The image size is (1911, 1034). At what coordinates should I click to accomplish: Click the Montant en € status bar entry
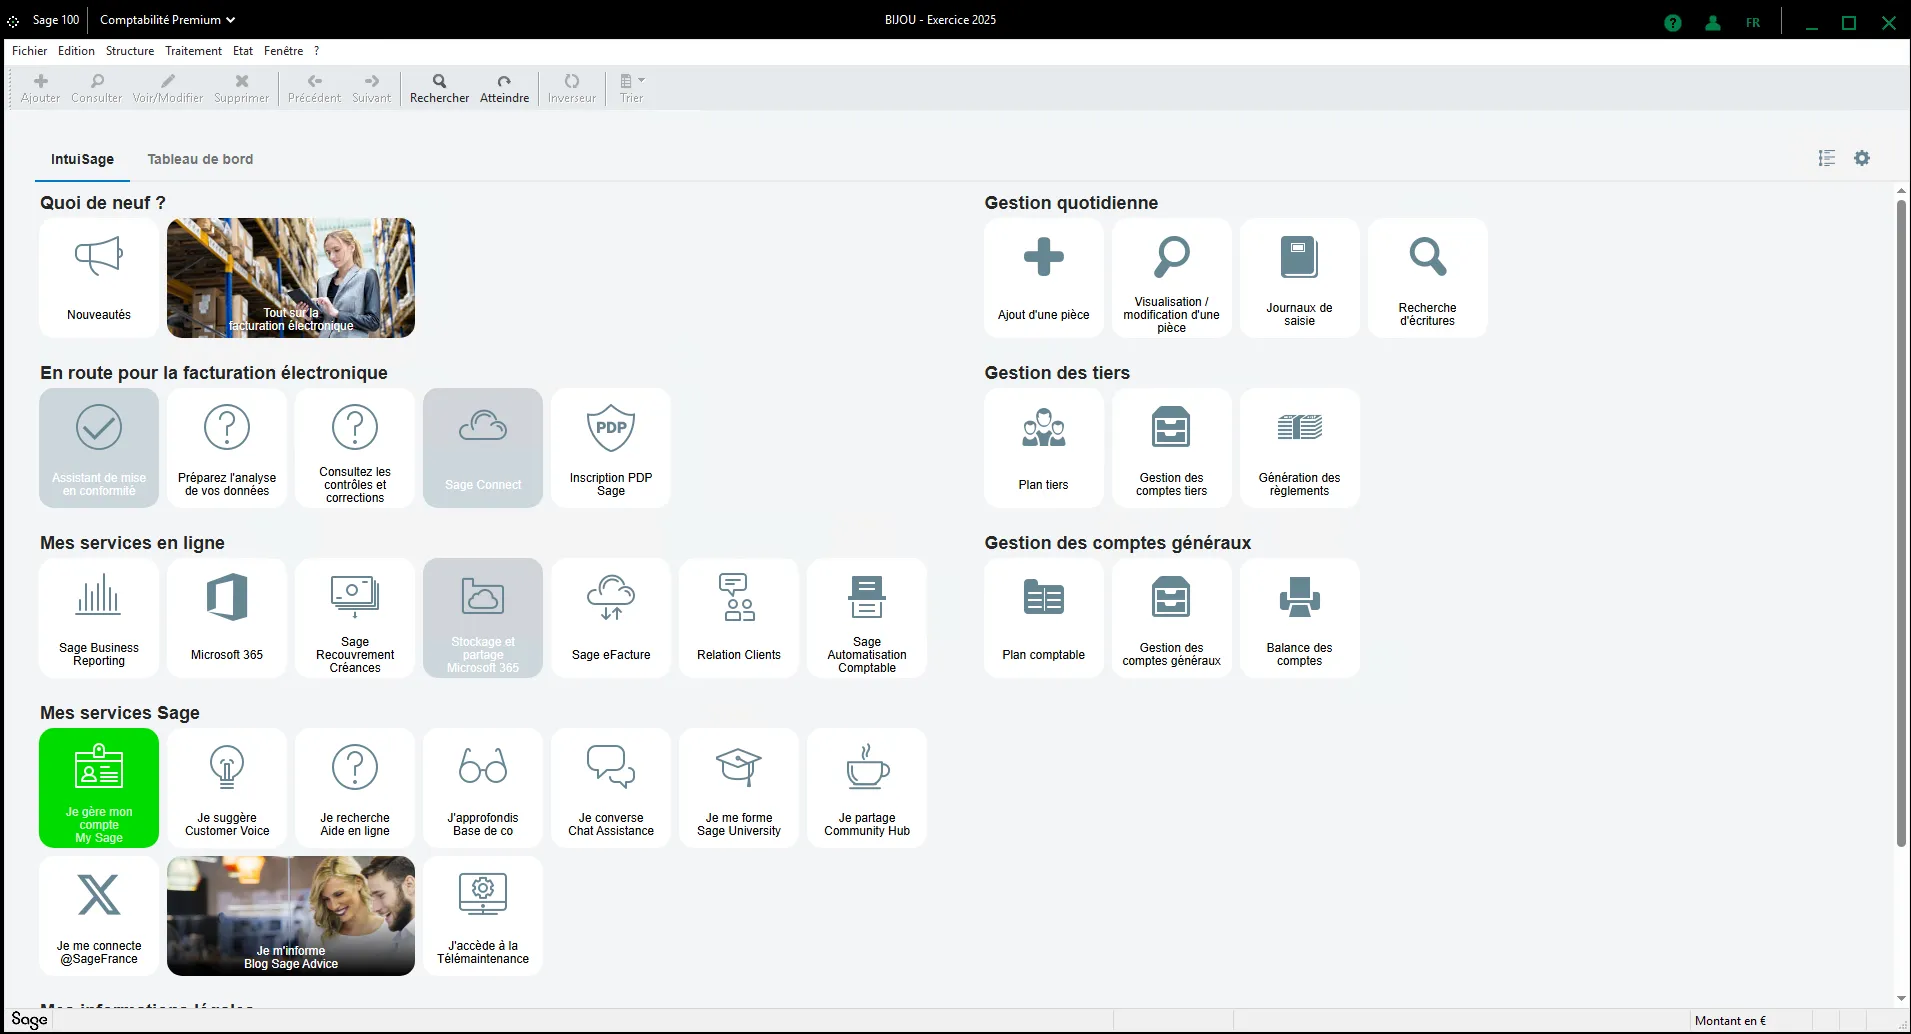[x=1730, y=1021]
